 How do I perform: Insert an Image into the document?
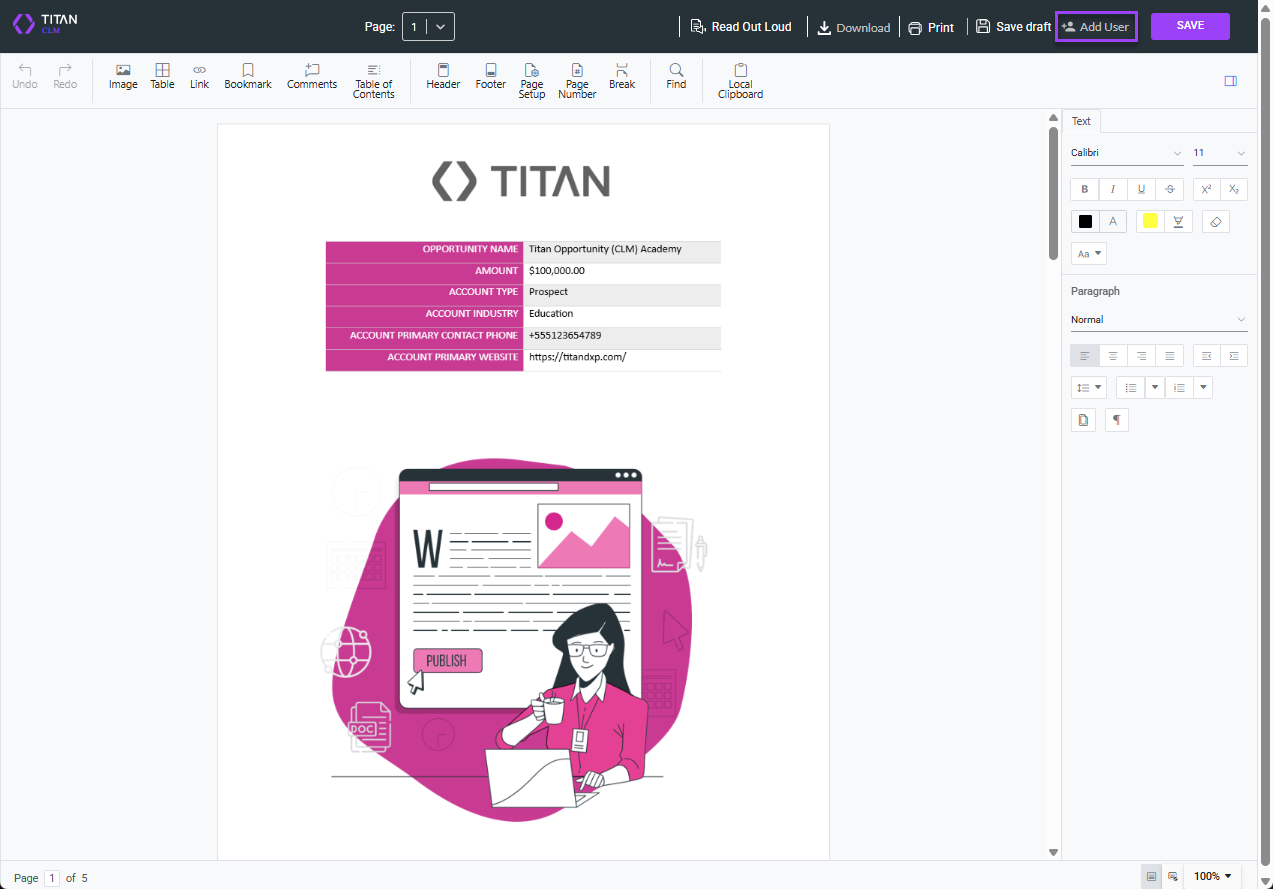coord(122,76)
